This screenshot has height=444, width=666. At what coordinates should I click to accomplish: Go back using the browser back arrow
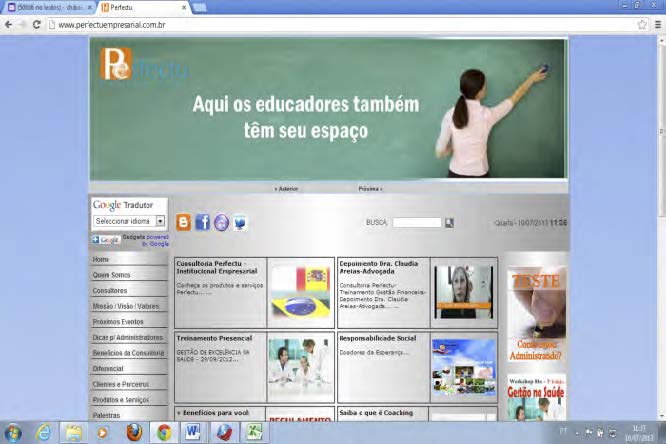(x=8, y=24)
